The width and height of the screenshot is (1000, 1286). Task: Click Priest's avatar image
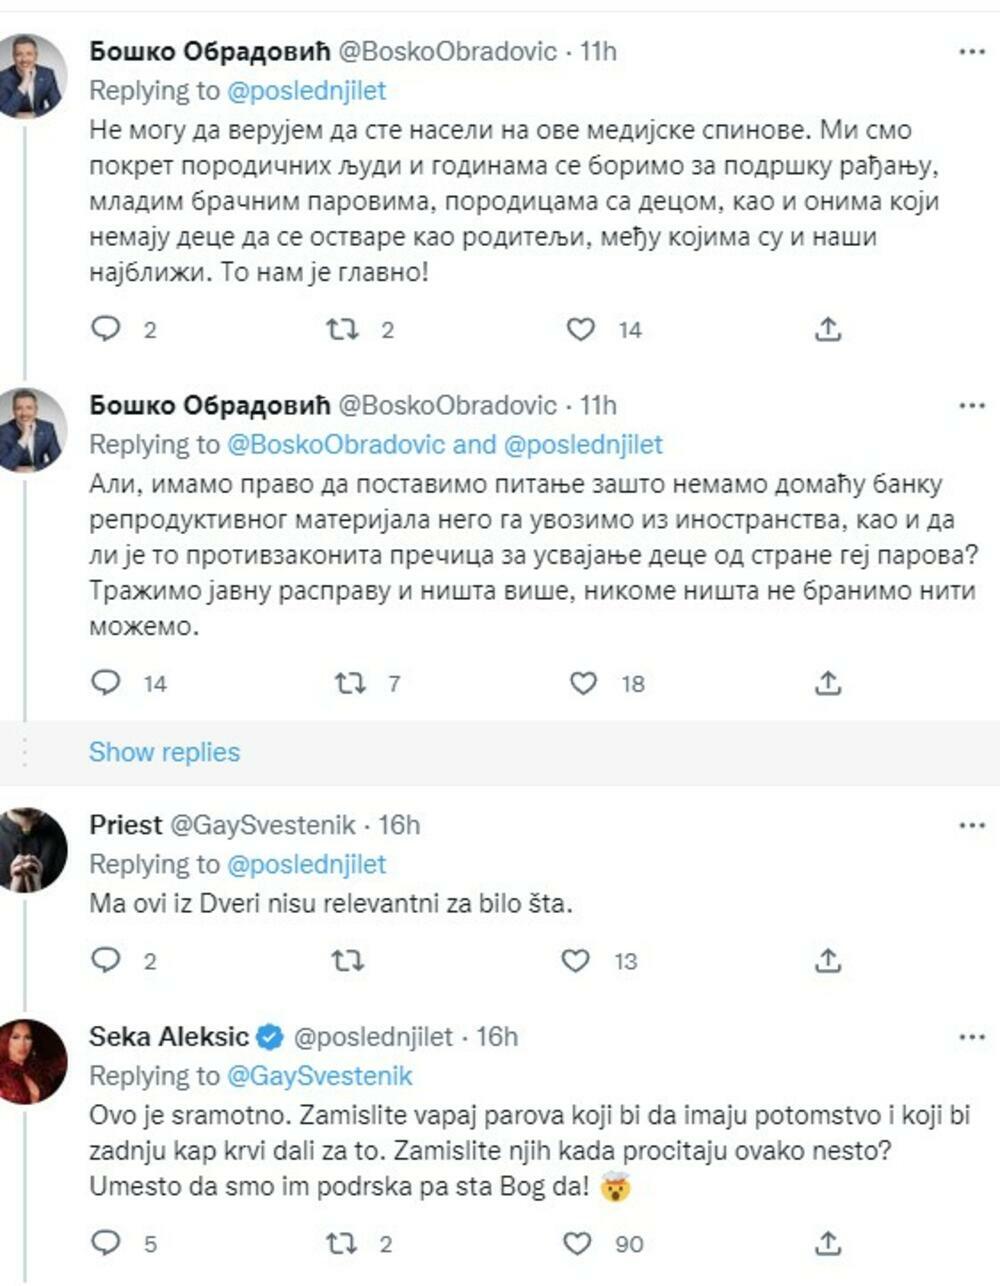point(33,849)
